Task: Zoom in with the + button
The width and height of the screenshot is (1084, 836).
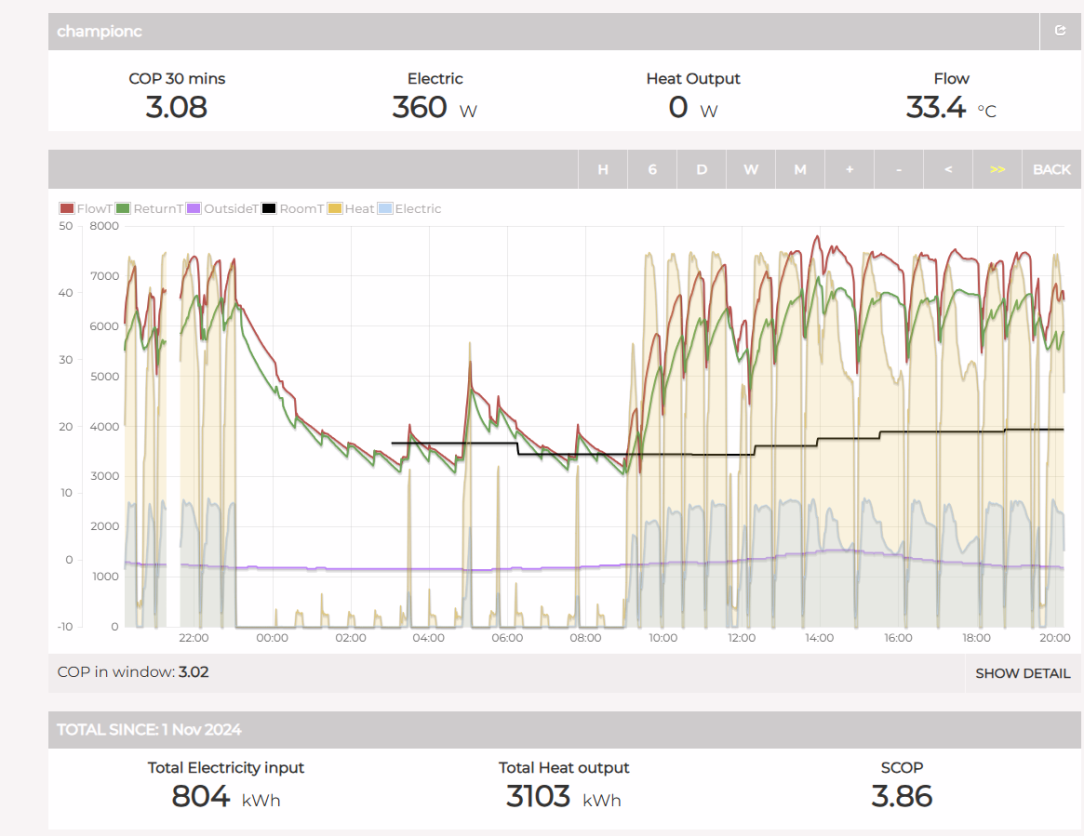Action: (849, 169)
